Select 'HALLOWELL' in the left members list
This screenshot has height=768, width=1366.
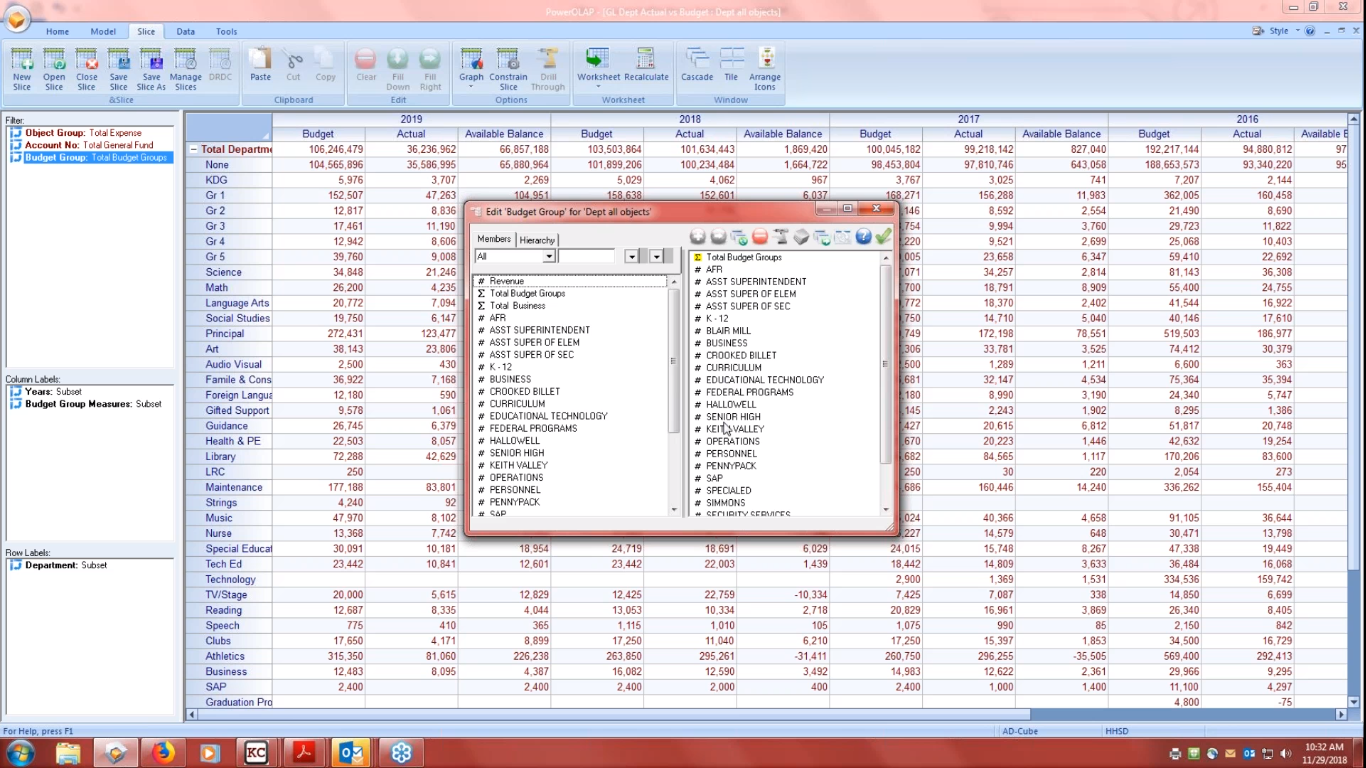click(x=514, y=441)
